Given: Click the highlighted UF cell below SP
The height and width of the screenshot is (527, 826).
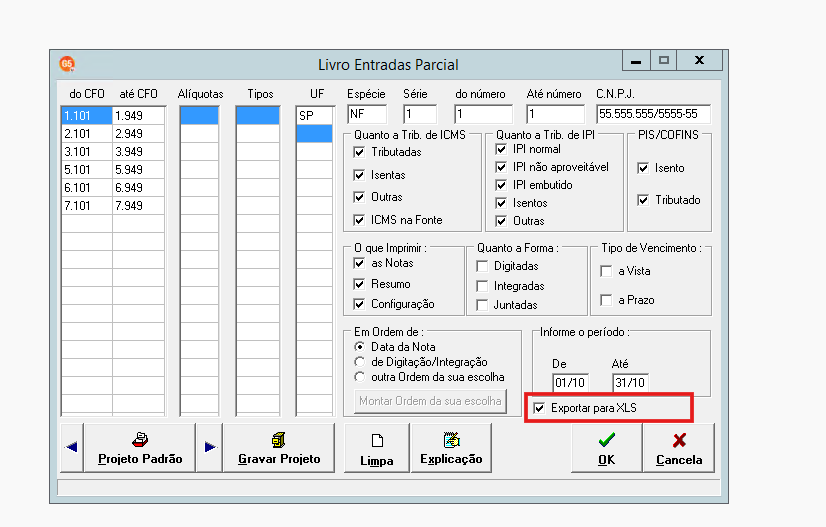Looking at the screenshot, I should click(x=314, y=134).
